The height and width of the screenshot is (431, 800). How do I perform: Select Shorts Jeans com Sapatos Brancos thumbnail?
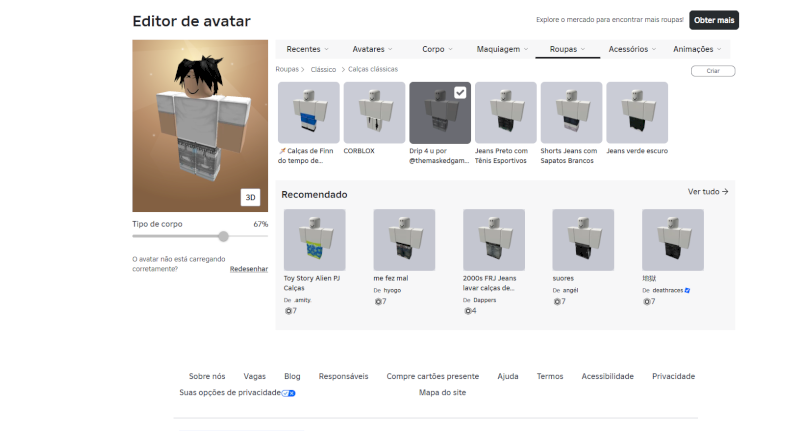571,113
